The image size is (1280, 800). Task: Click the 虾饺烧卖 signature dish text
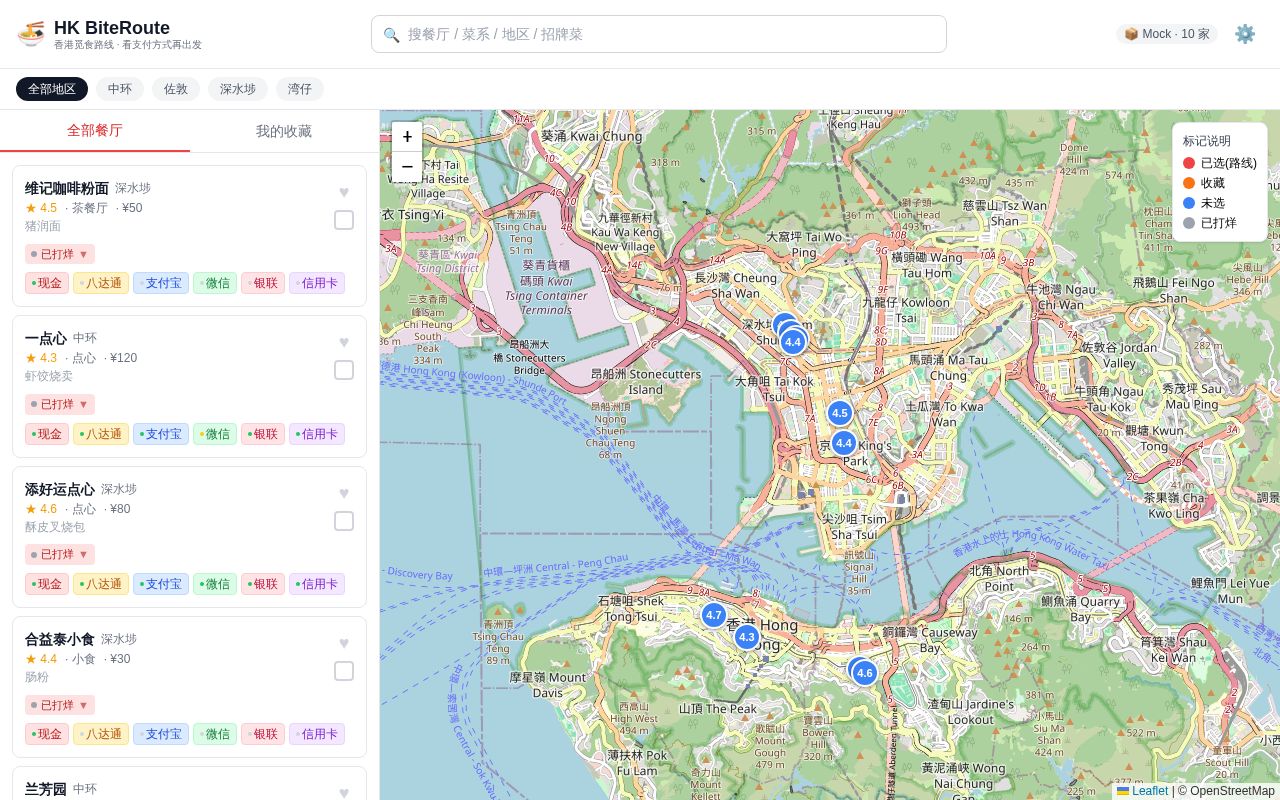pos(49,376)
